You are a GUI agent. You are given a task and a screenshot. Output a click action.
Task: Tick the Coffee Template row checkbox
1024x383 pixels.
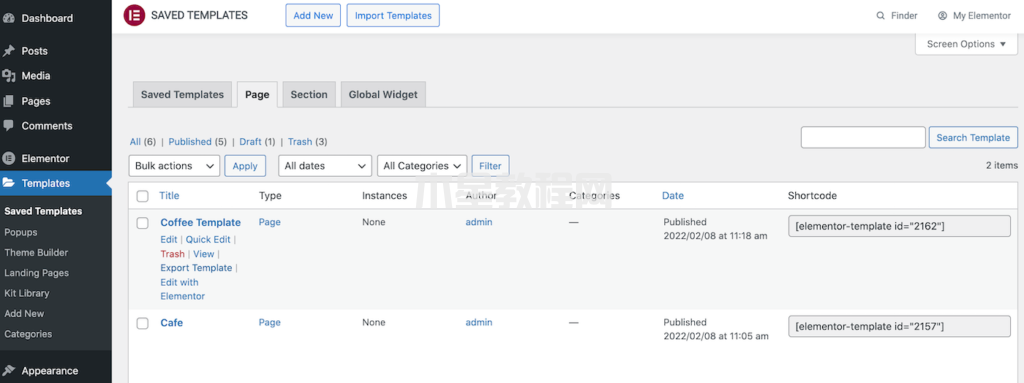142,223
